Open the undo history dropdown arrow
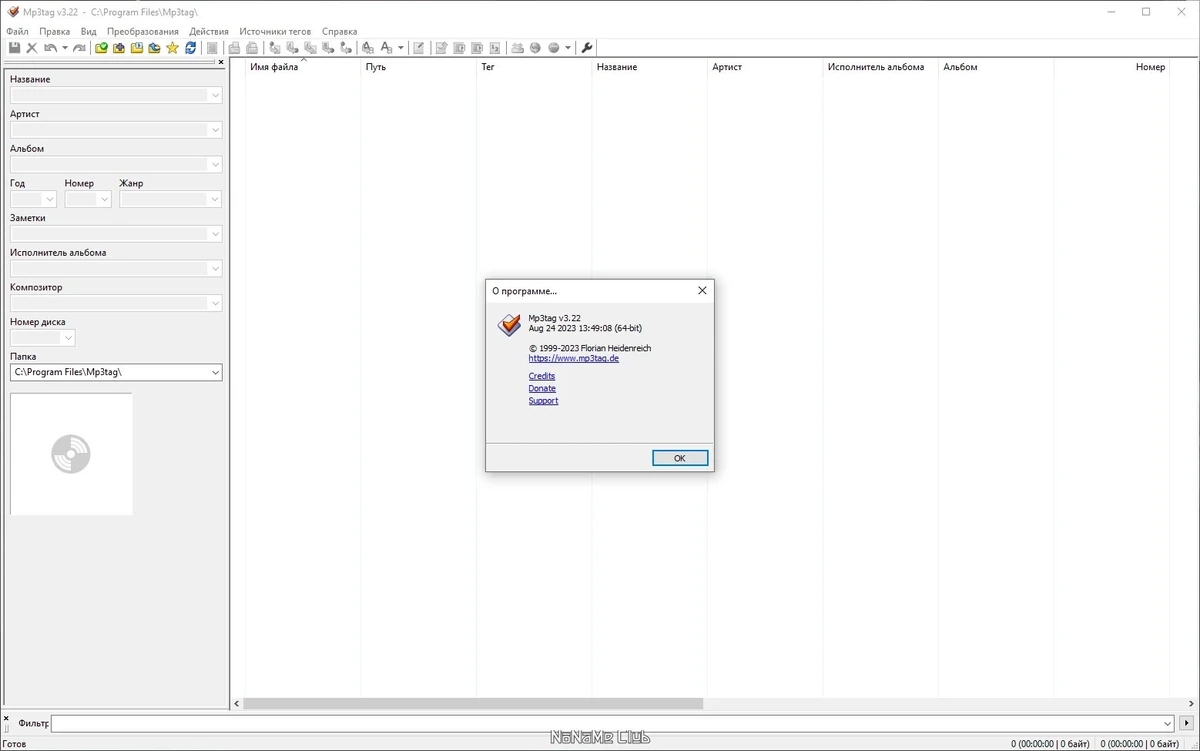The height and width of the screenshot is (751, 1200). (65, 48)
